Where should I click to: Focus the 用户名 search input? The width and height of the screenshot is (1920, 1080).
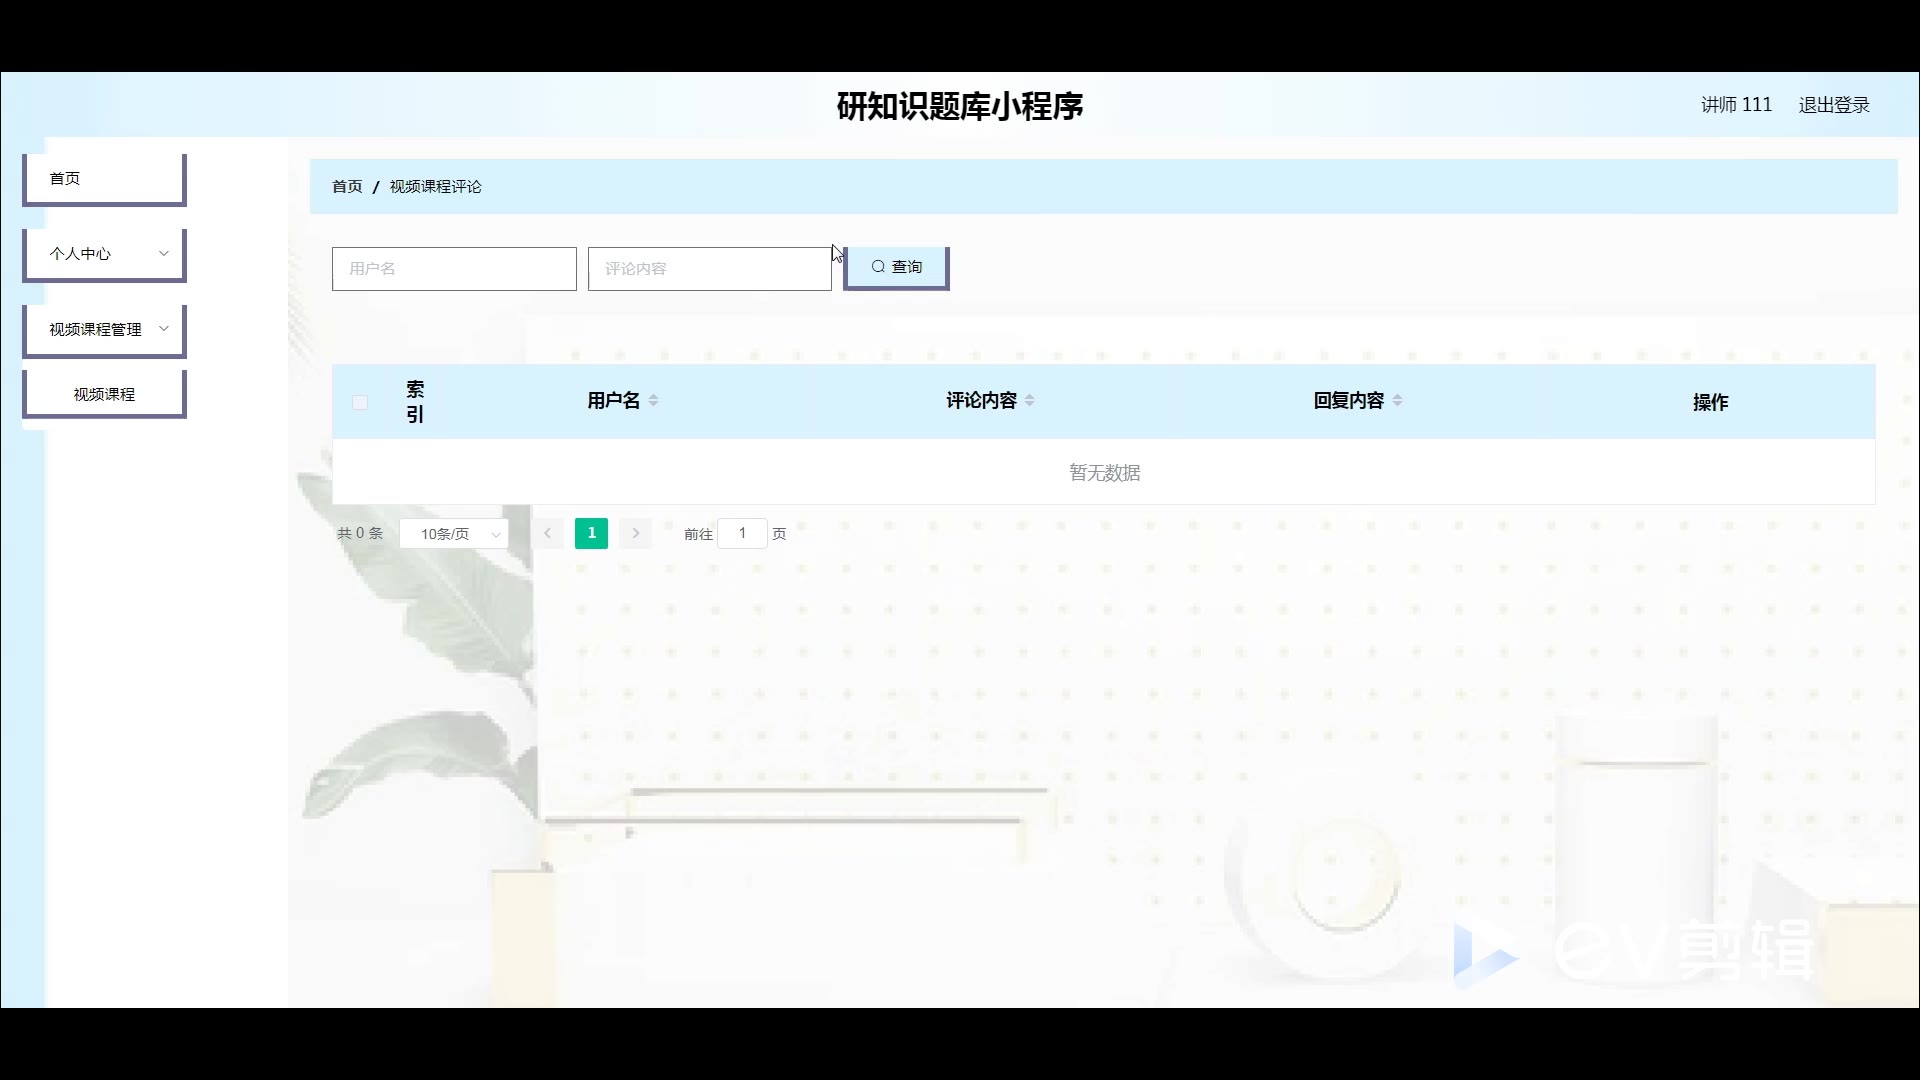[454, 269]
